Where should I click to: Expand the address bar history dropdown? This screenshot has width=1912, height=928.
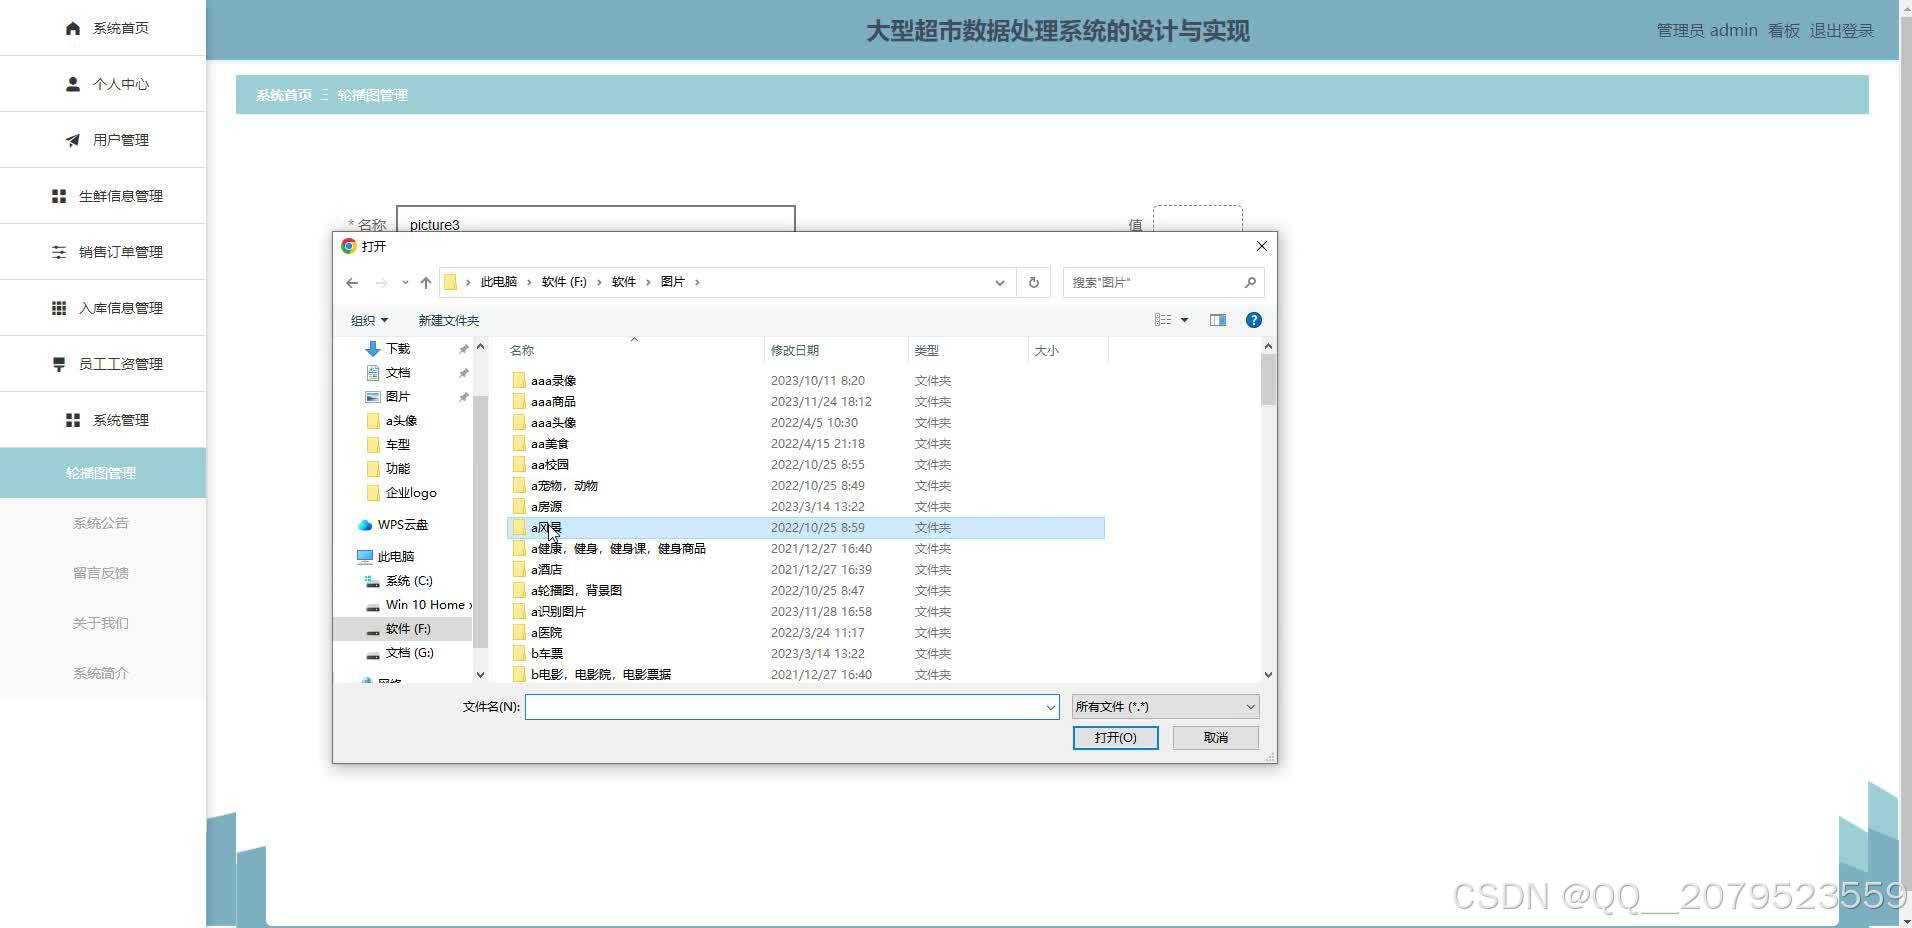tap(999, 283)
